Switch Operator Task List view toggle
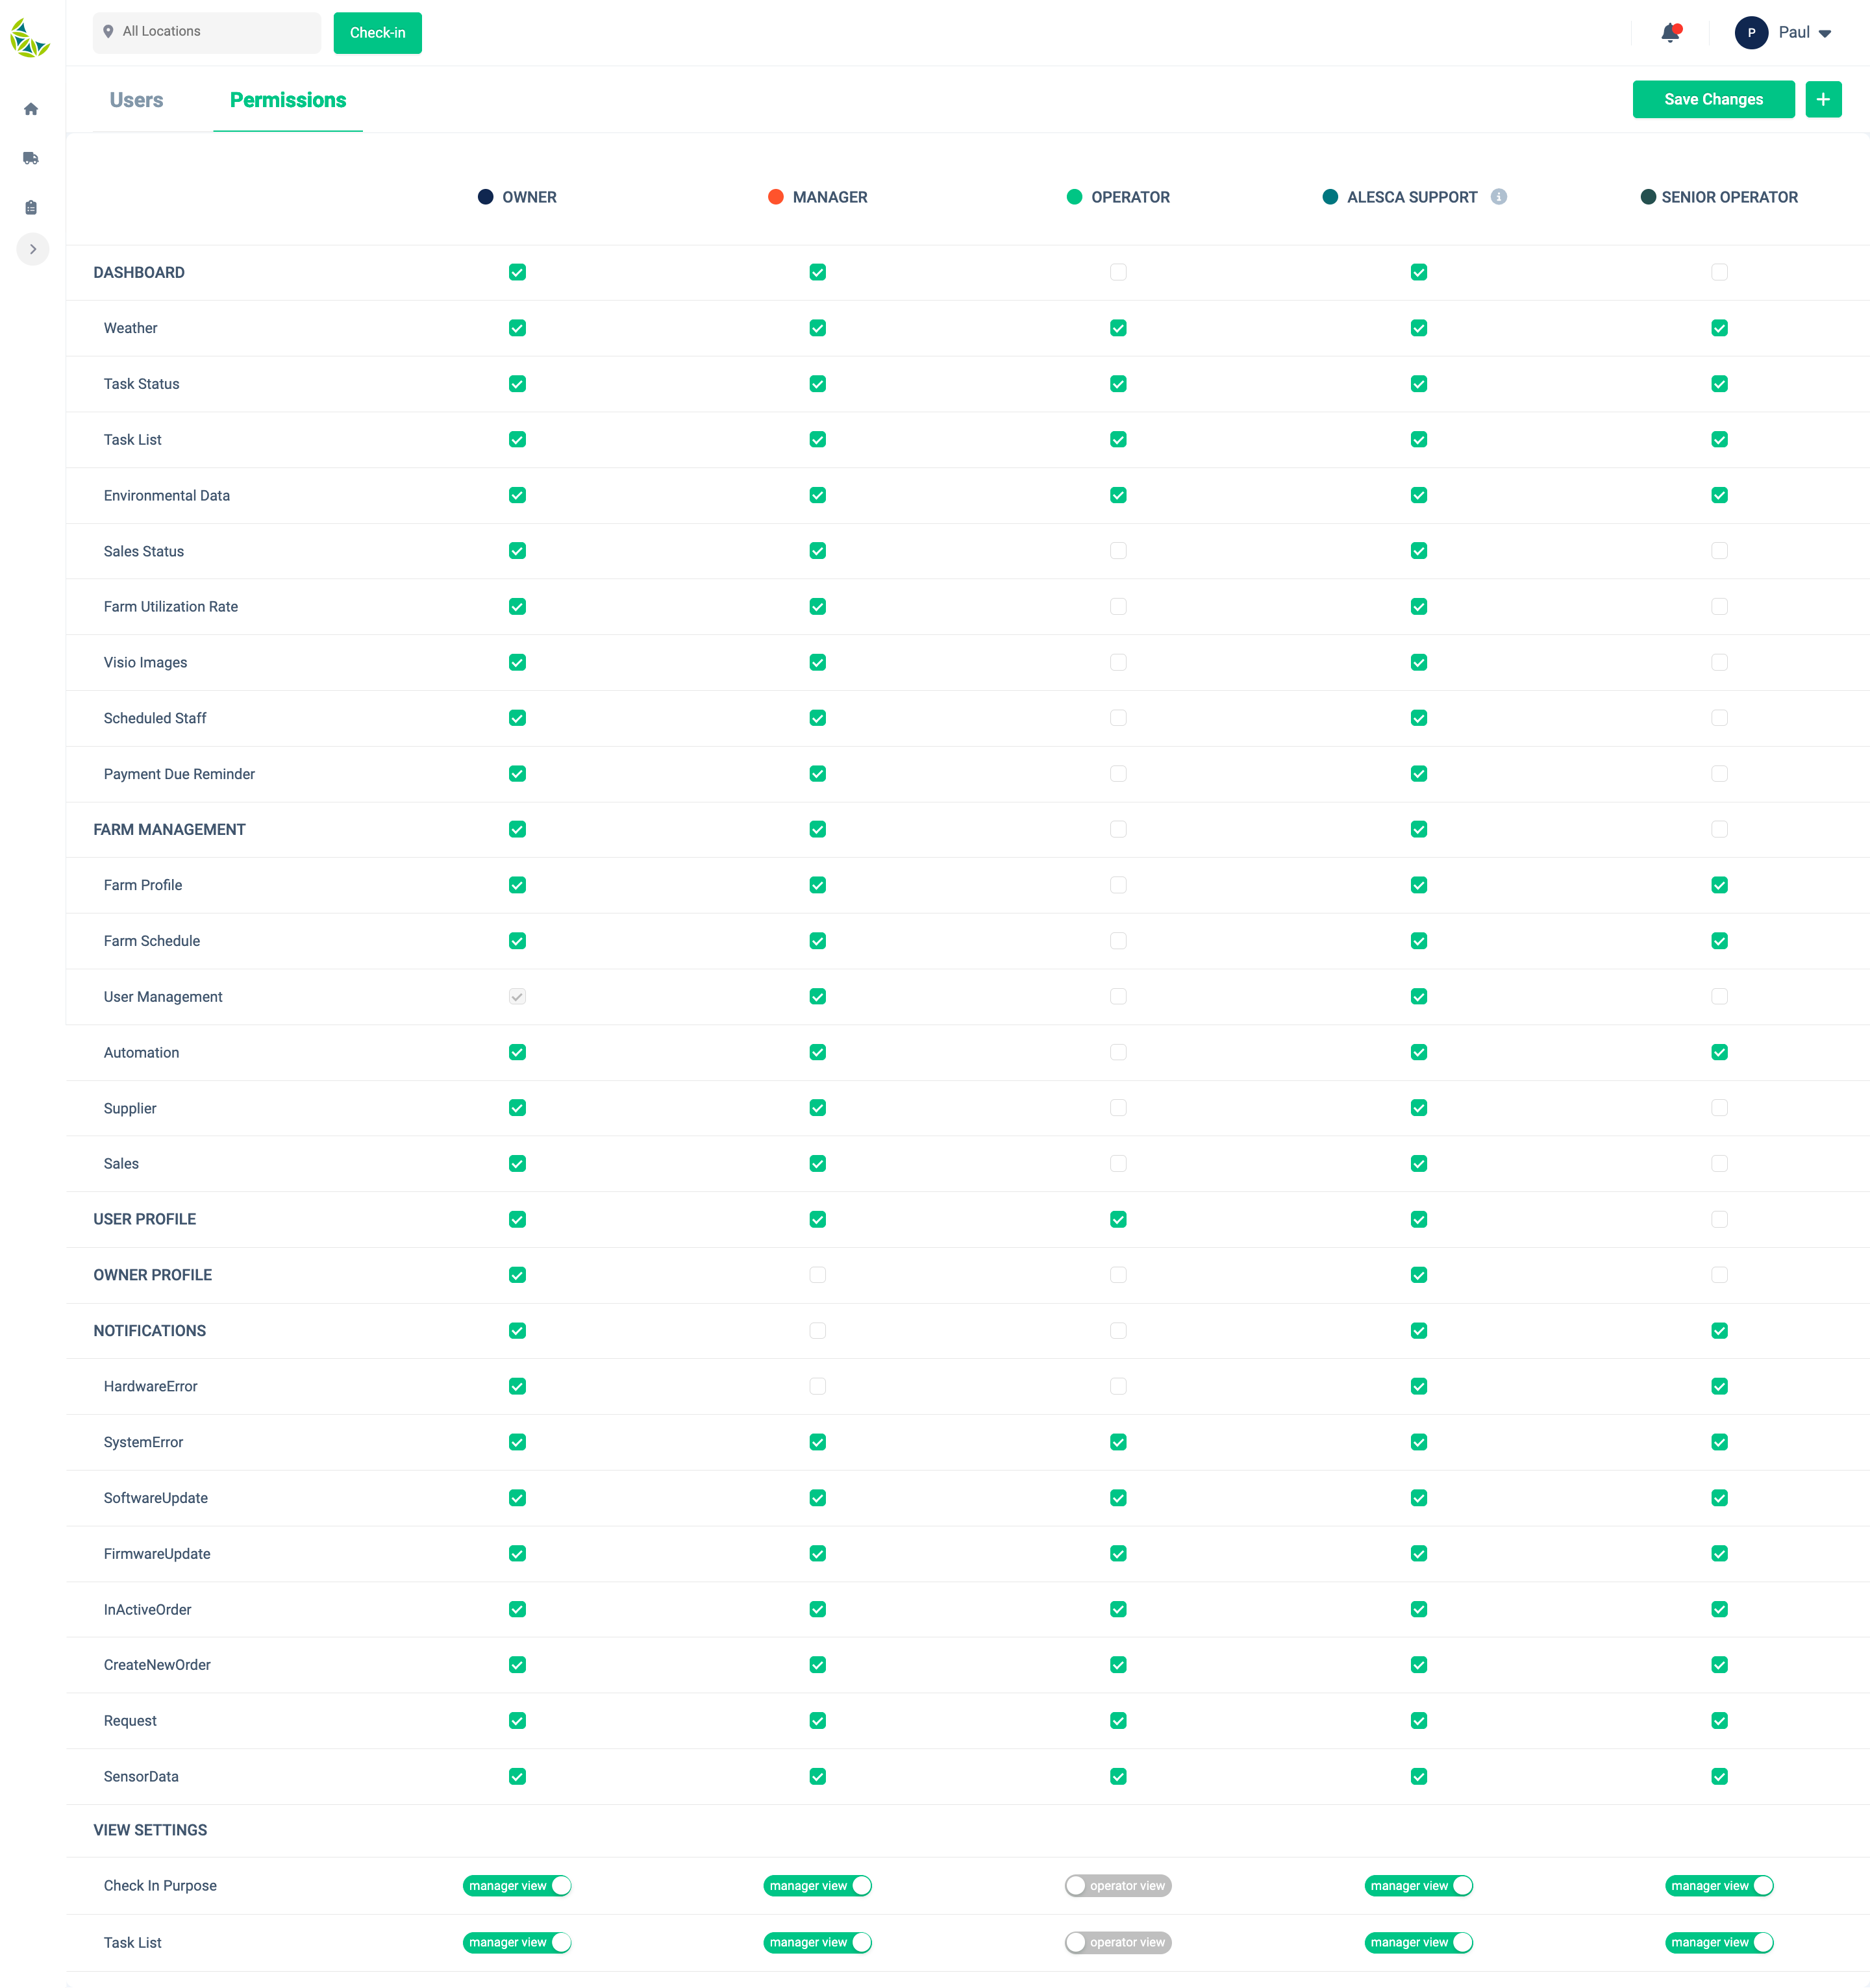Screen dimensions: 1870x1988 pyautogui.click(x=1118, y=1943)
